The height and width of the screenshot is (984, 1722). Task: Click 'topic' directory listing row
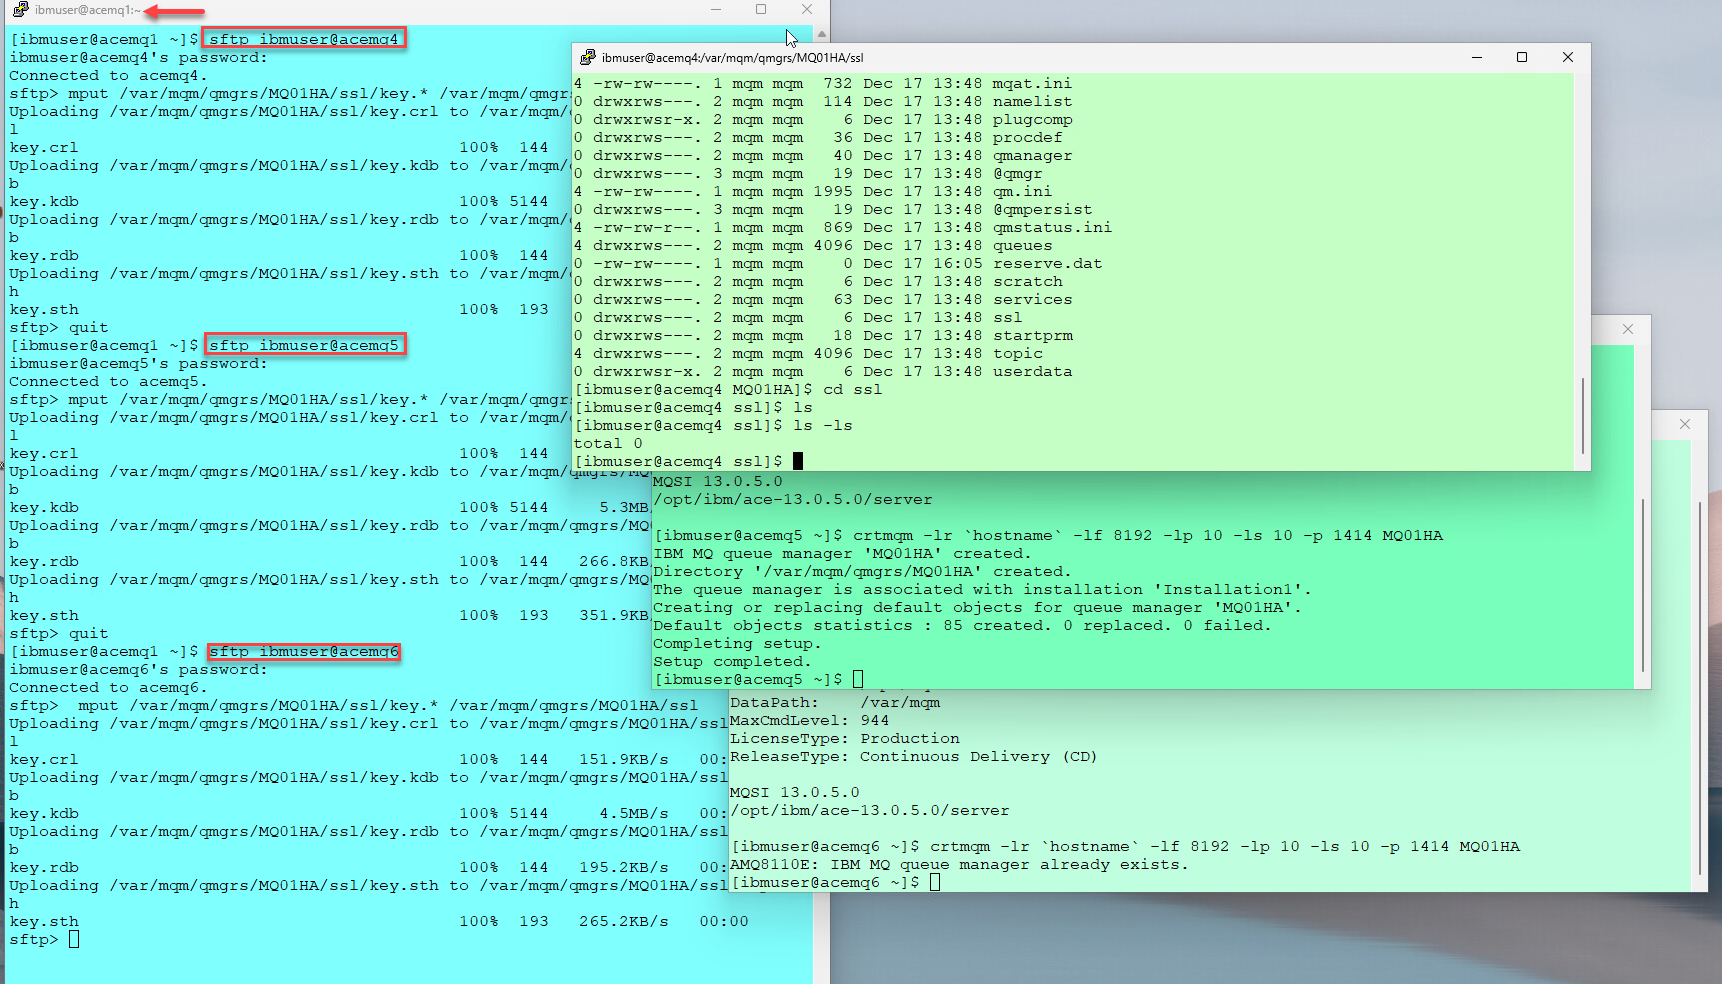click(809, 353)
